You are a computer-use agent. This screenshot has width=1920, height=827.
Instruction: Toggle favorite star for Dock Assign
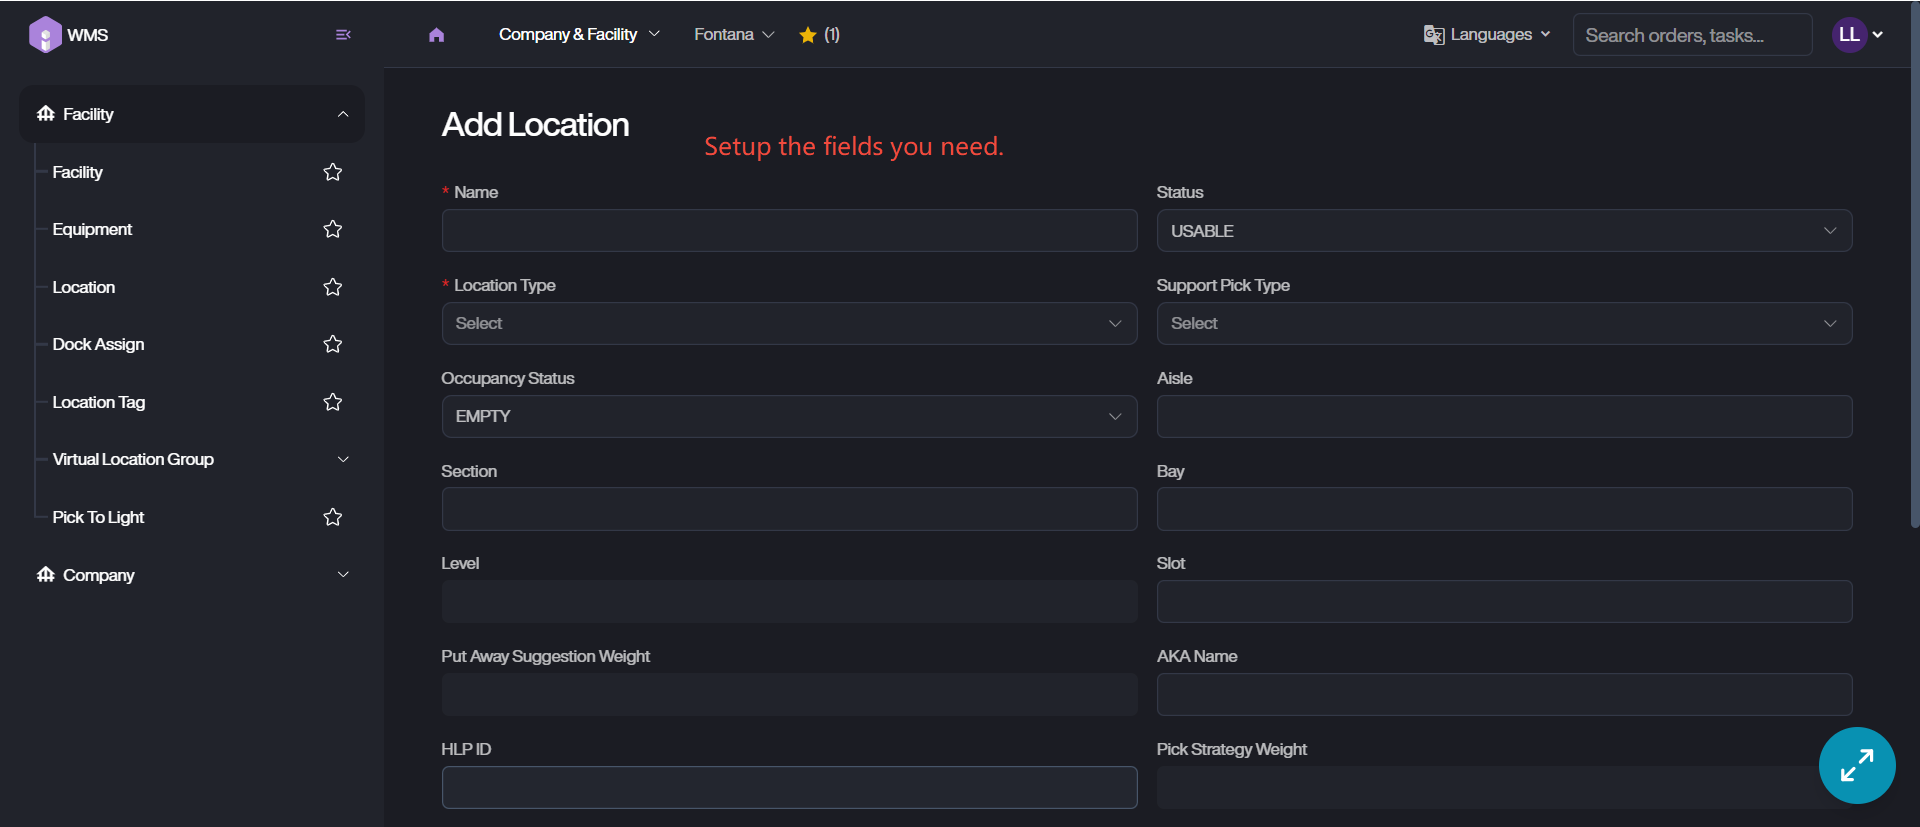click(x=333, y=344)
